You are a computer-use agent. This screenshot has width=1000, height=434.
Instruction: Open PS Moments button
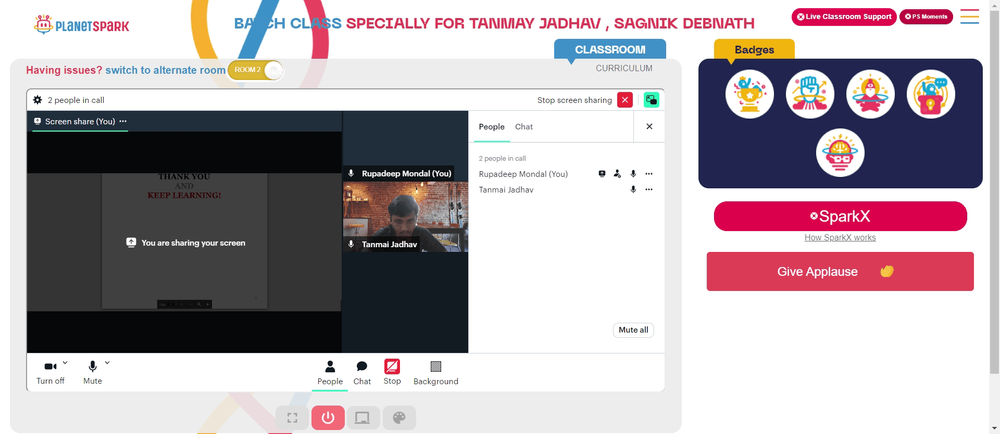[x=926, y=17]
